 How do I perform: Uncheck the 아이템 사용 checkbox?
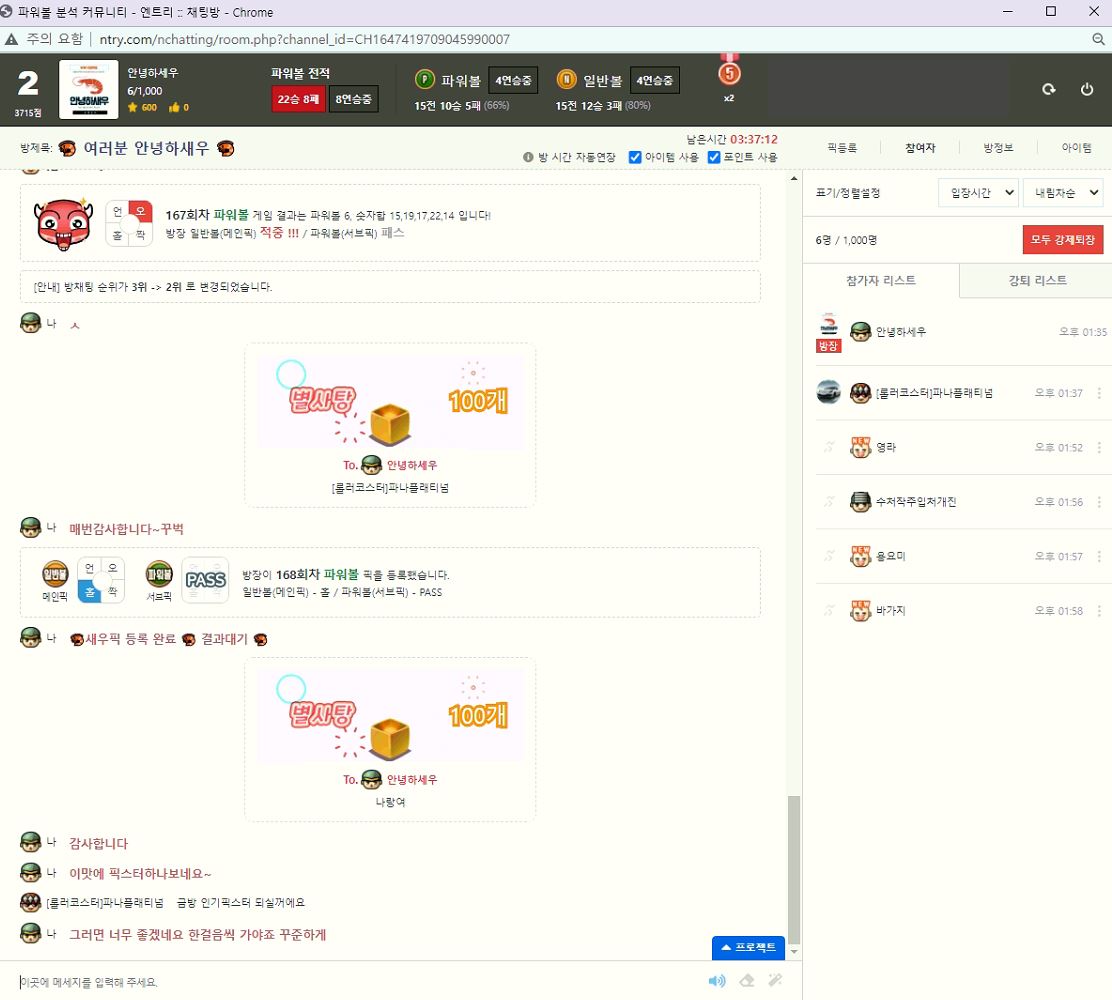(x=635, y=157)
